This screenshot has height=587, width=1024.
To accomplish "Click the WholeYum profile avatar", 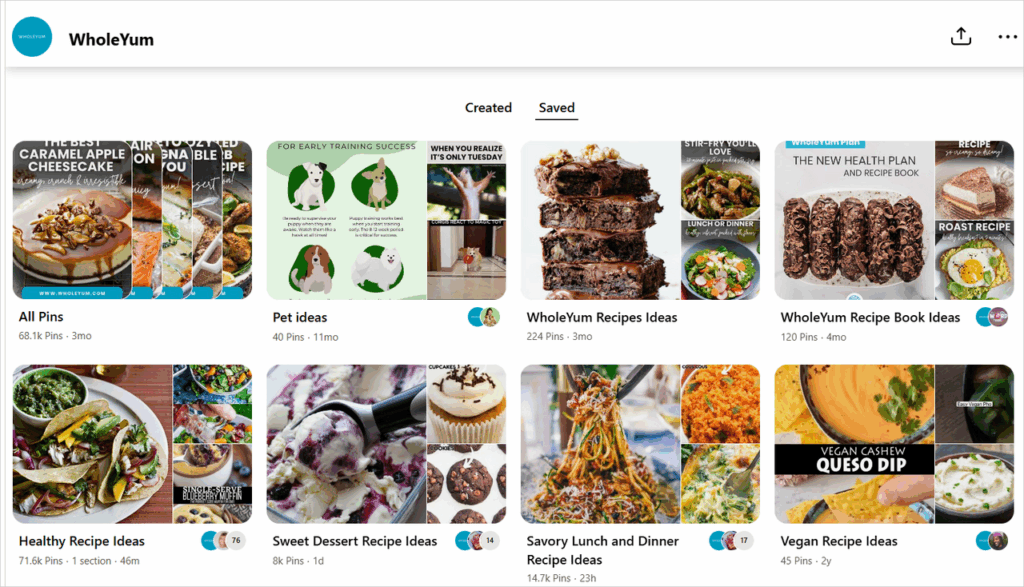I will click(31, 37).
